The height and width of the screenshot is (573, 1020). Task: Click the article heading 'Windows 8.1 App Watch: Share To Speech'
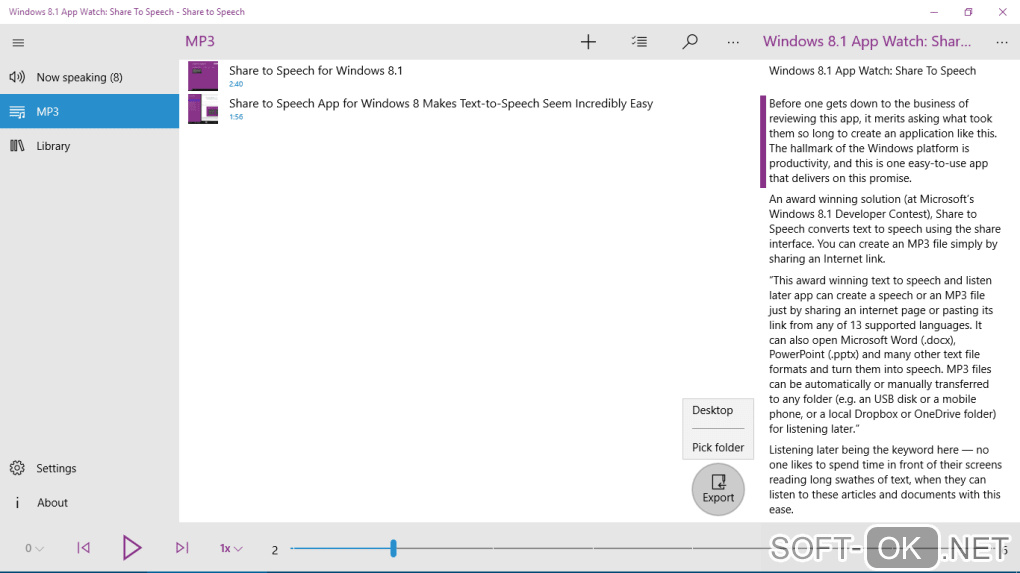(872, 71)
